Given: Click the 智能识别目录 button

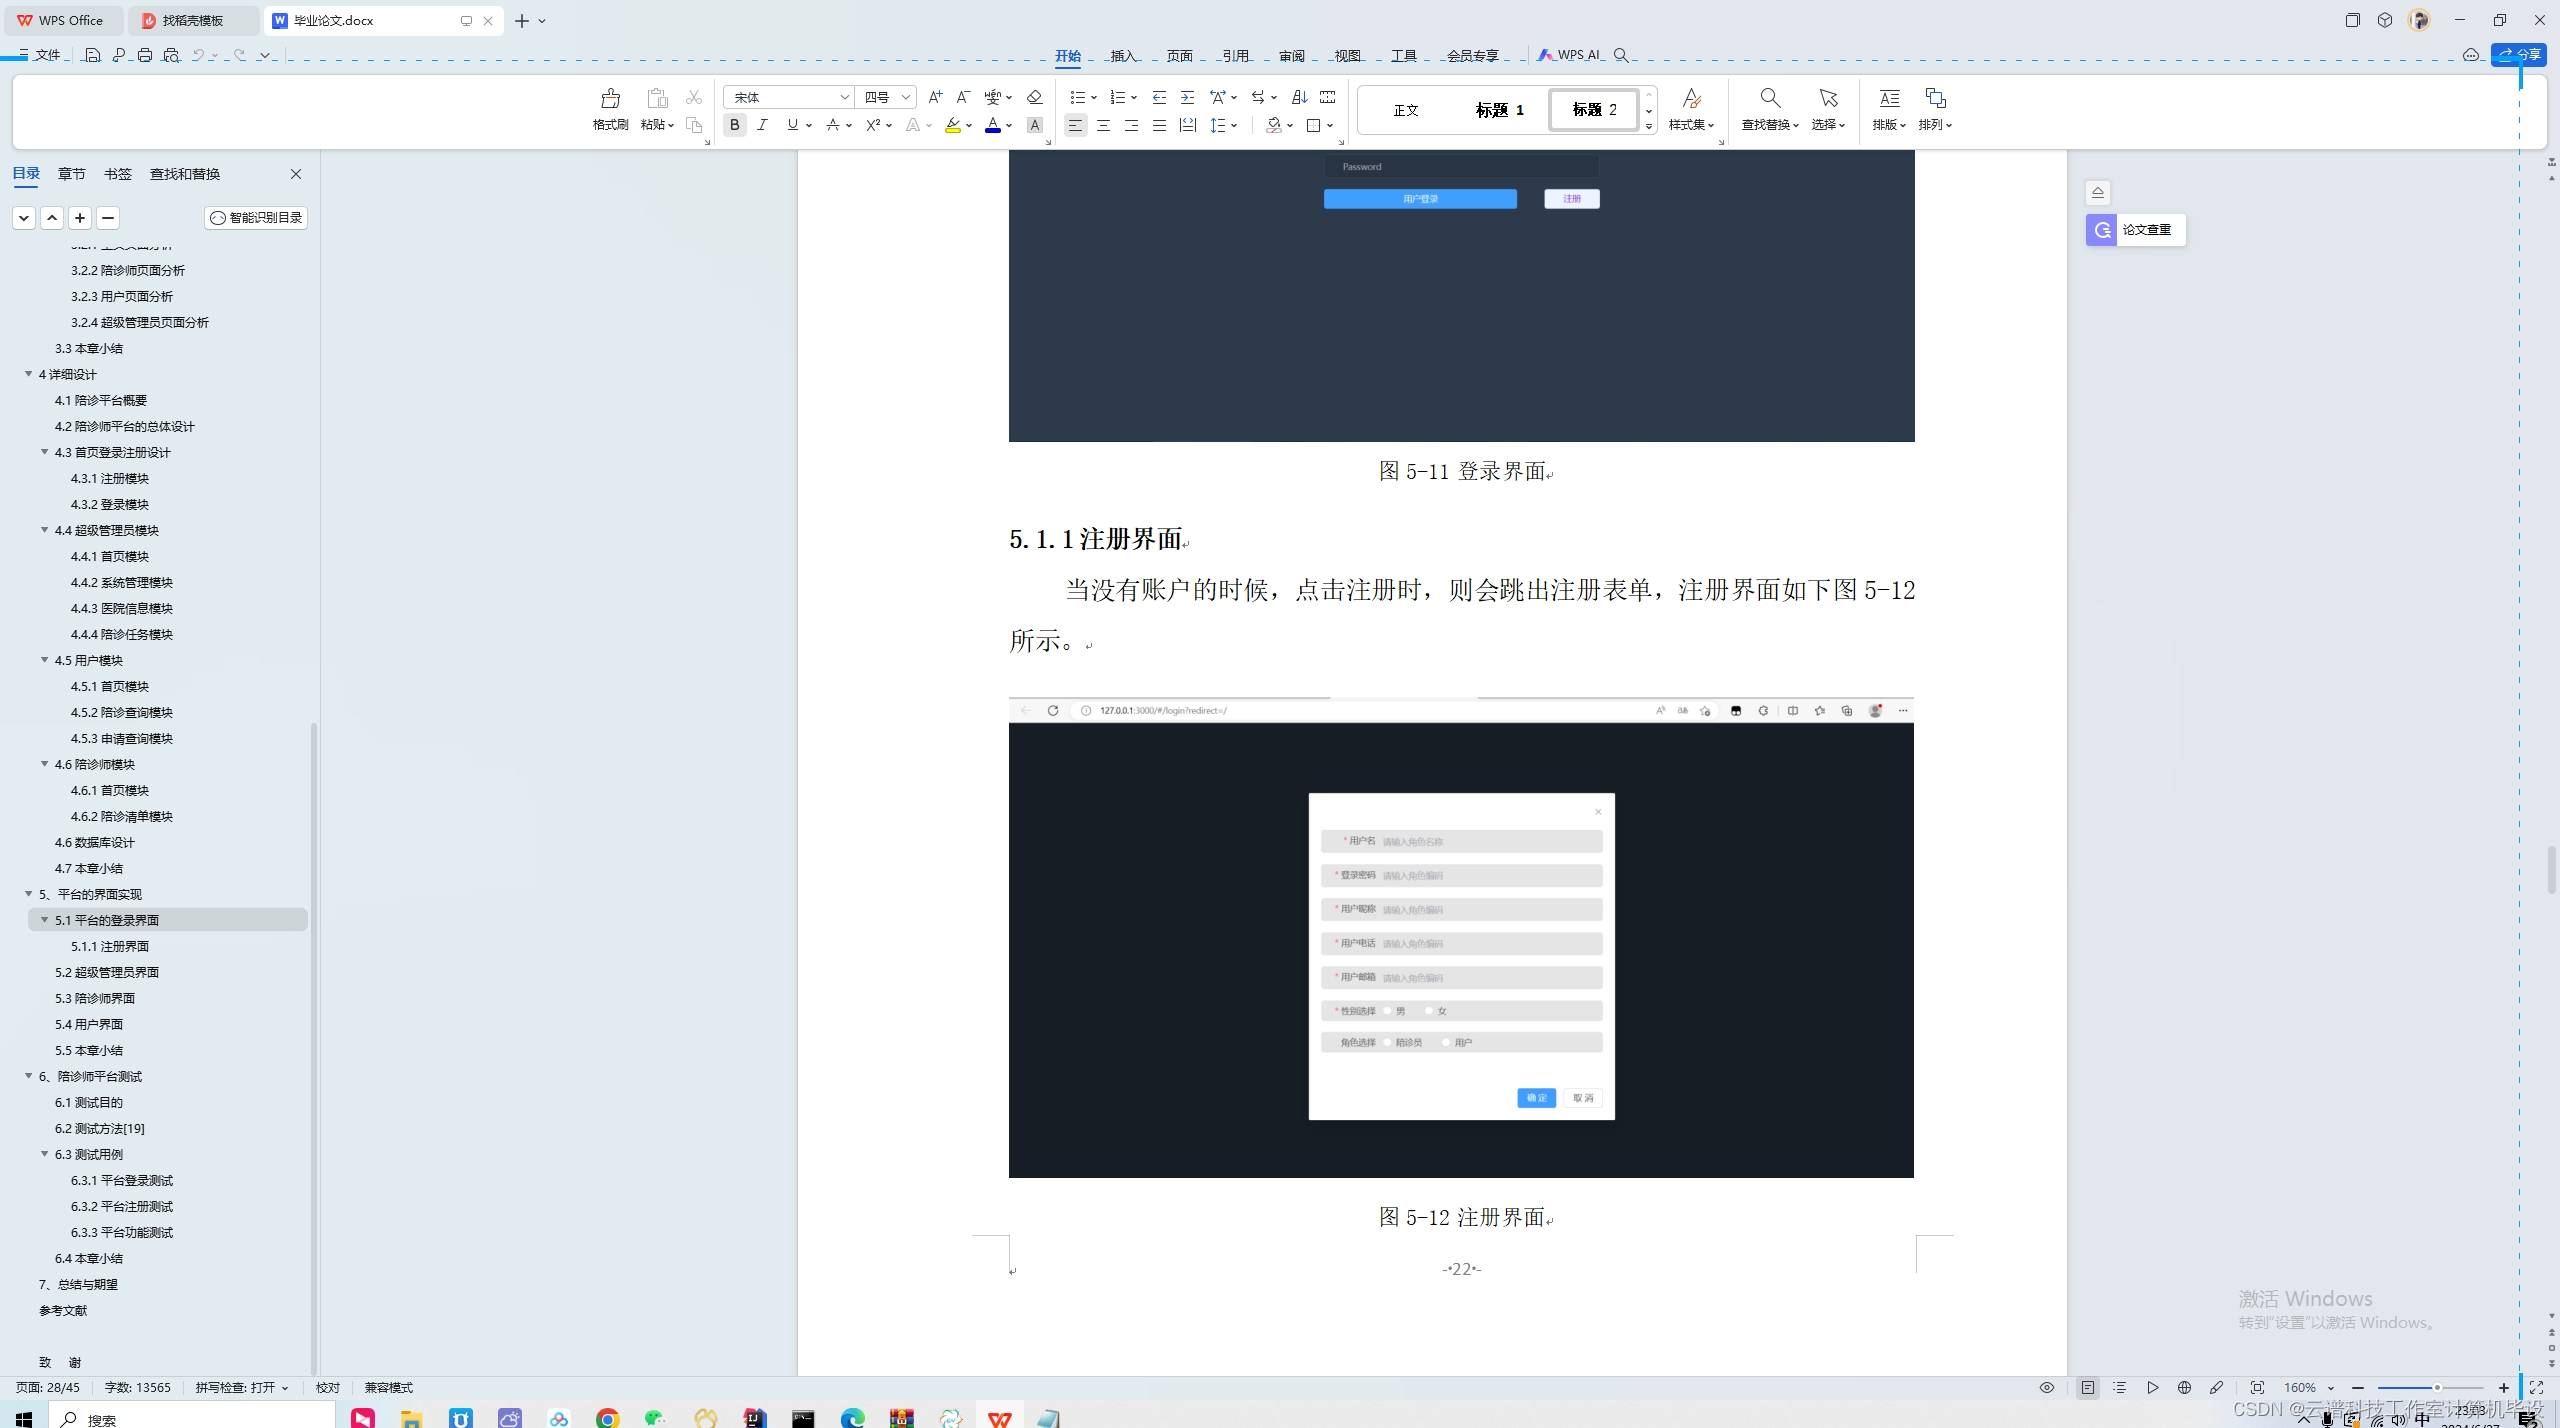Looking at the screenshot, I should click(x=257, y=218).
